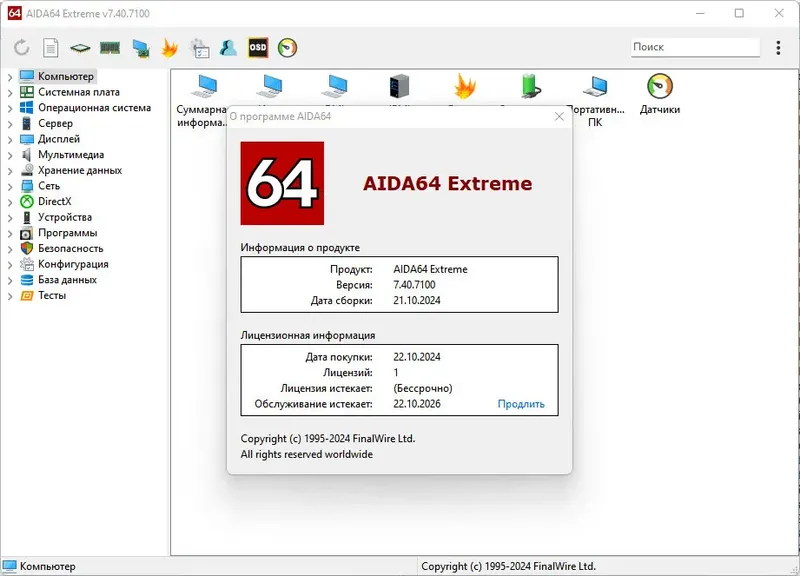Expand the Сеть tree node
800x576 pixels.
point(10,187)
